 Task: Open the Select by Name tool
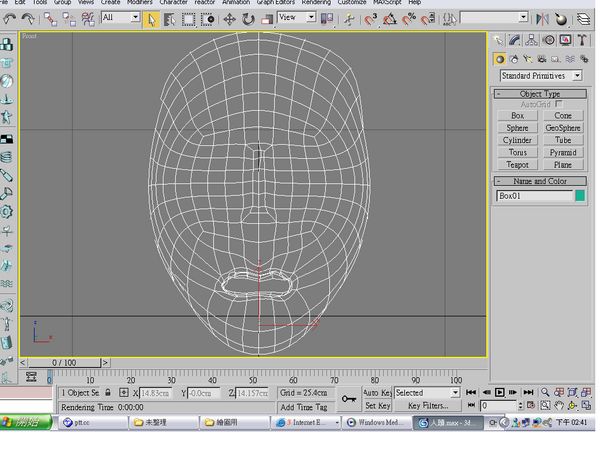pos(170,19)
